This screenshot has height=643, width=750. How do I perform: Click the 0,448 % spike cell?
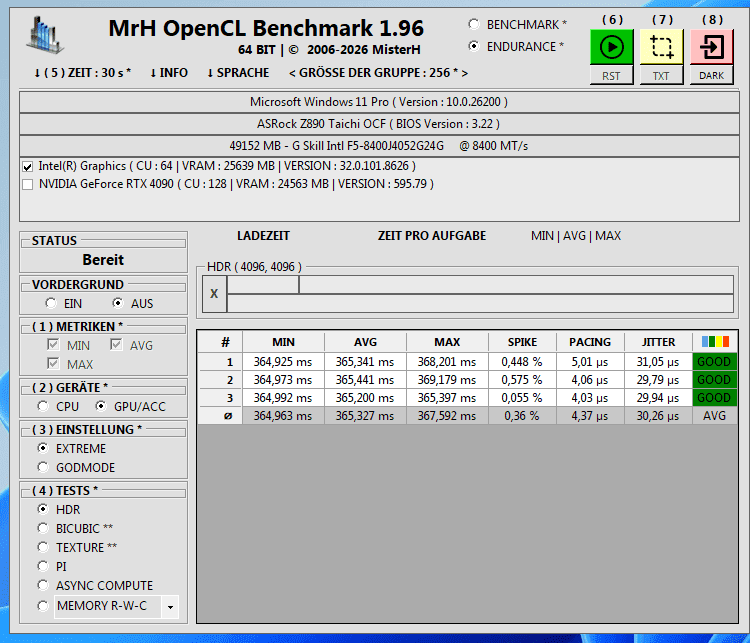(x=522, y=362)
